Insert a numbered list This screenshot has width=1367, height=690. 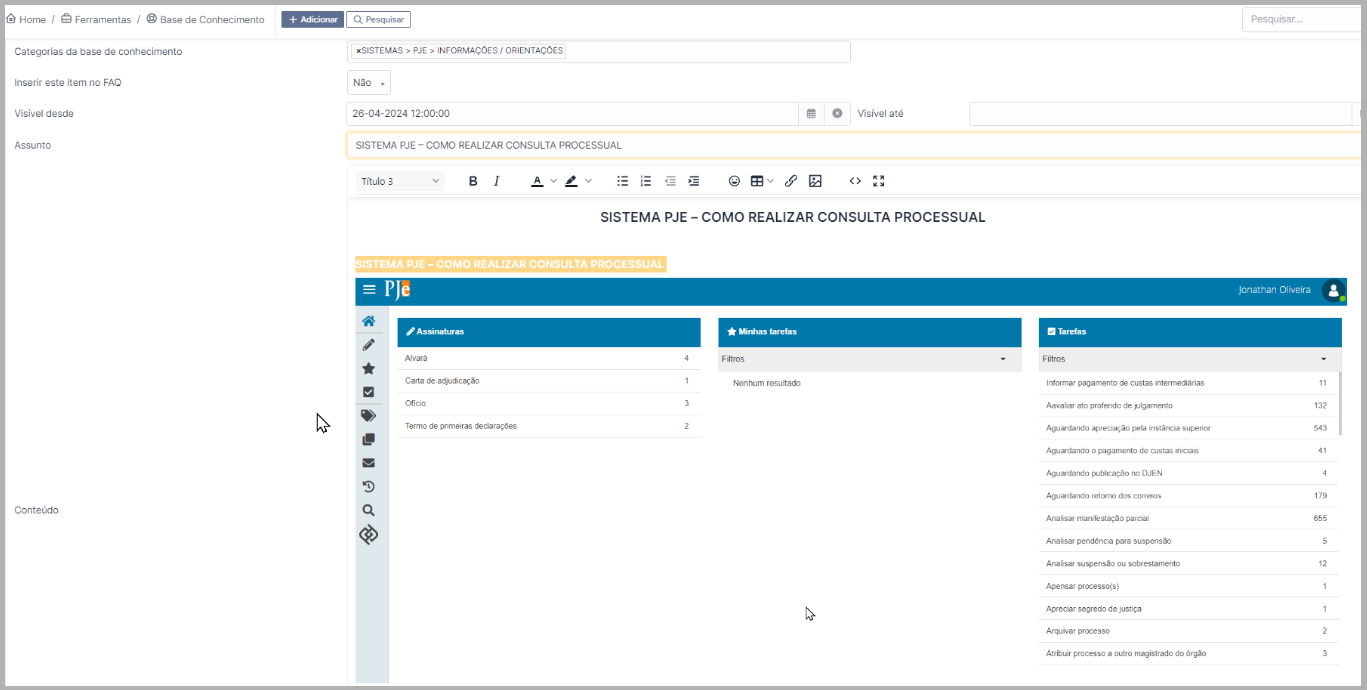[646, 181]
